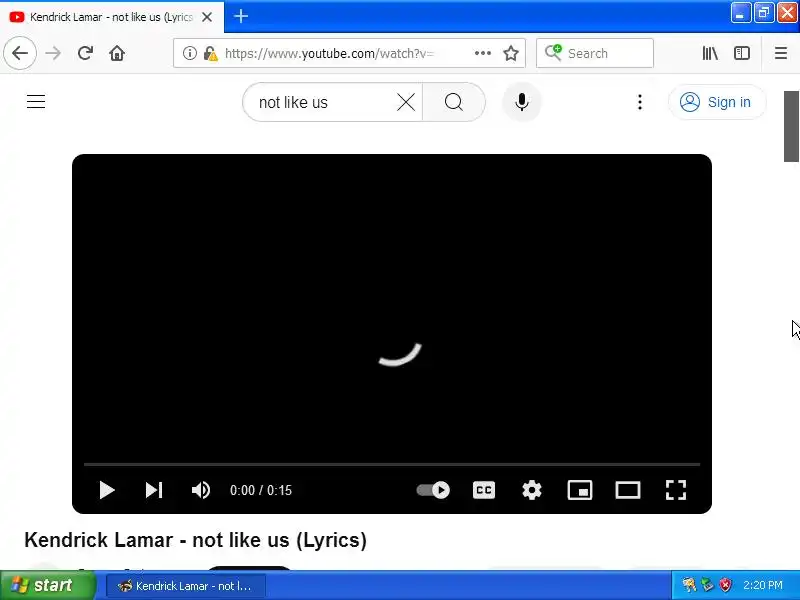View site information via the info icon

click(x=189, y=53)
